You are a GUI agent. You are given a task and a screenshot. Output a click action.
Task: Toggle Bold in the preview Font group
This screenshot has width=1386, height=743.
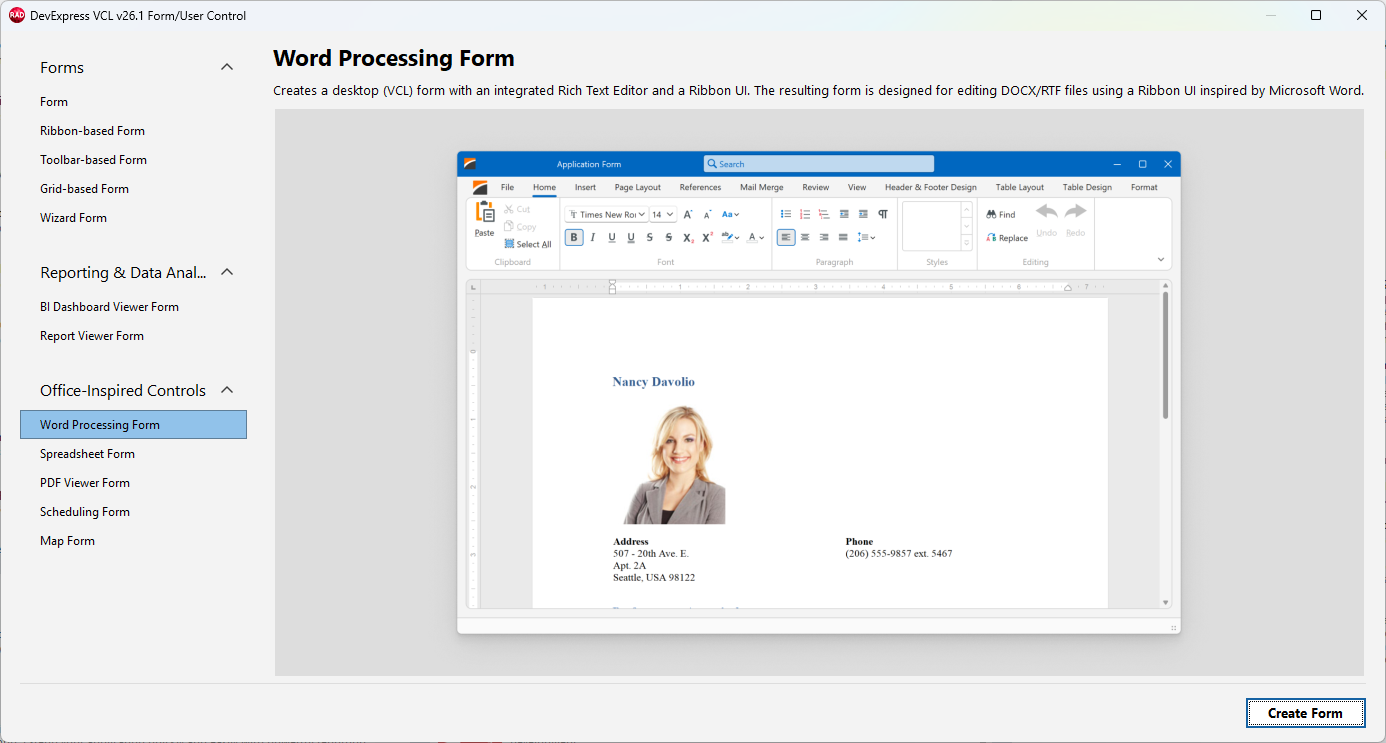[x=574, y=237]
